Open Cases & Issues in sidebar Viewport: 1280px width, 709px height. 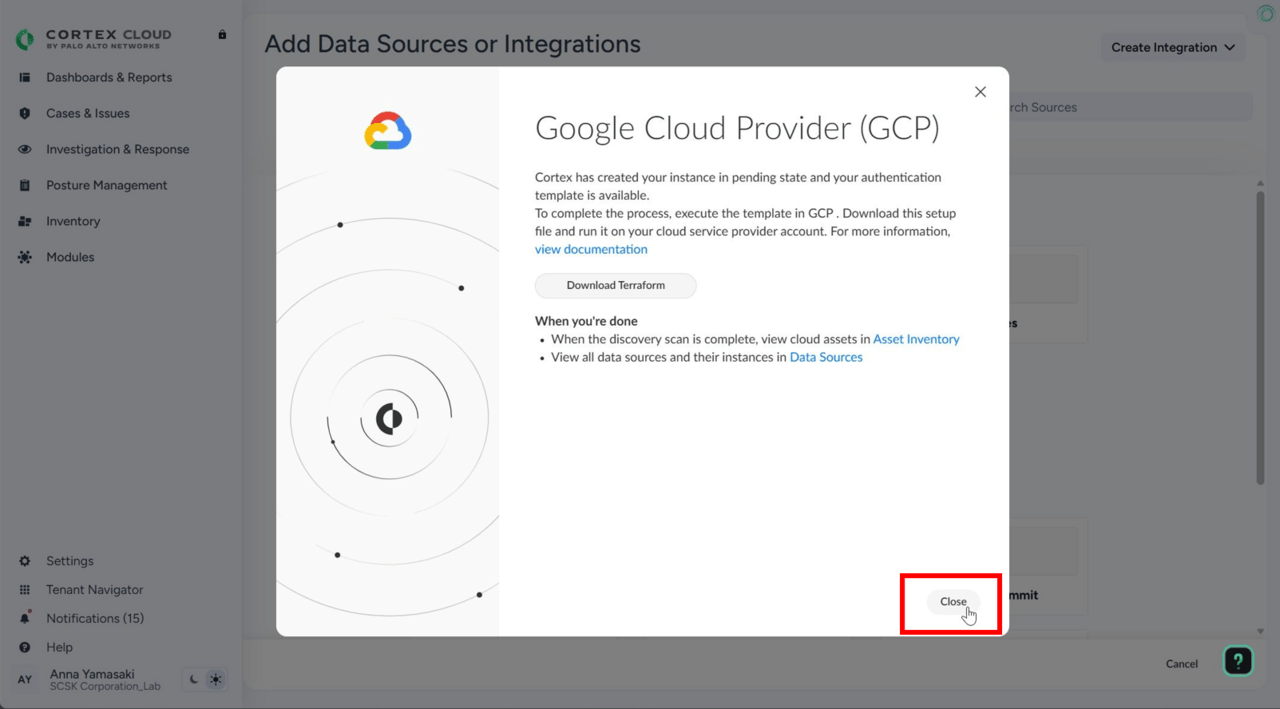pos(88,113)
